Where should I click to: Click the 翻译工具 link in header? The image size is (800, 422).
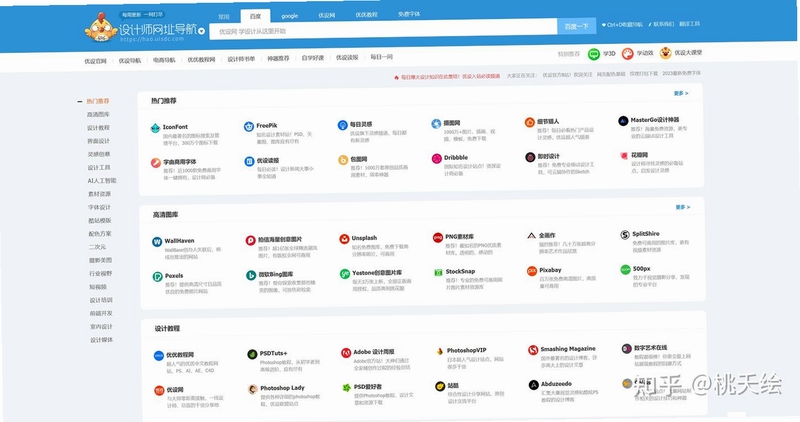click(689, 24)
